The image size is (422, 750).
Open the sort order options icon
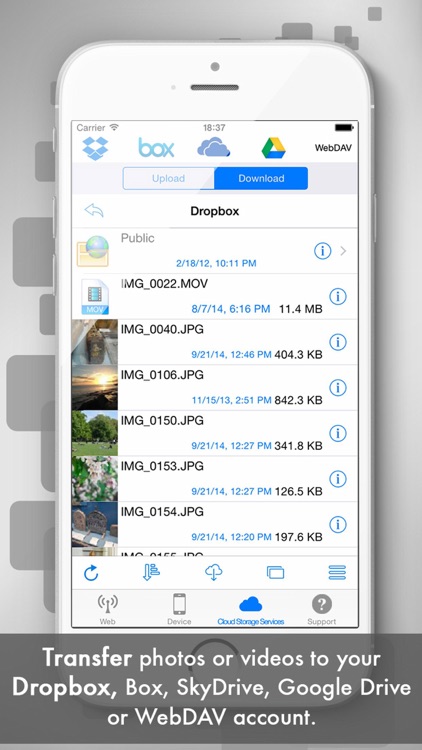(x=151, y=572)
